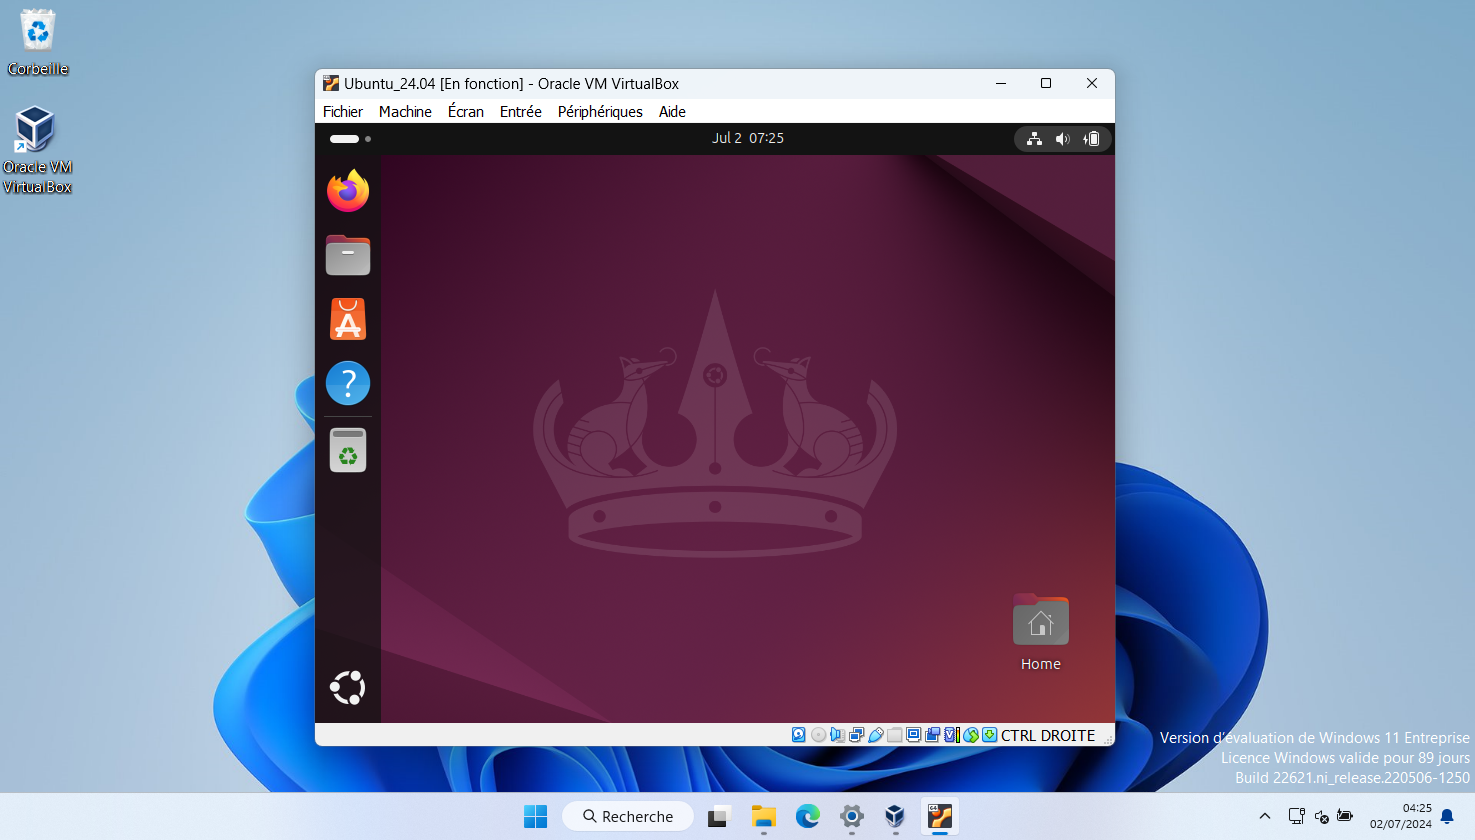
Task: Click the battery icon in Ubuntu top bar
Action: pyautogui.click(x=1092, y=139)
